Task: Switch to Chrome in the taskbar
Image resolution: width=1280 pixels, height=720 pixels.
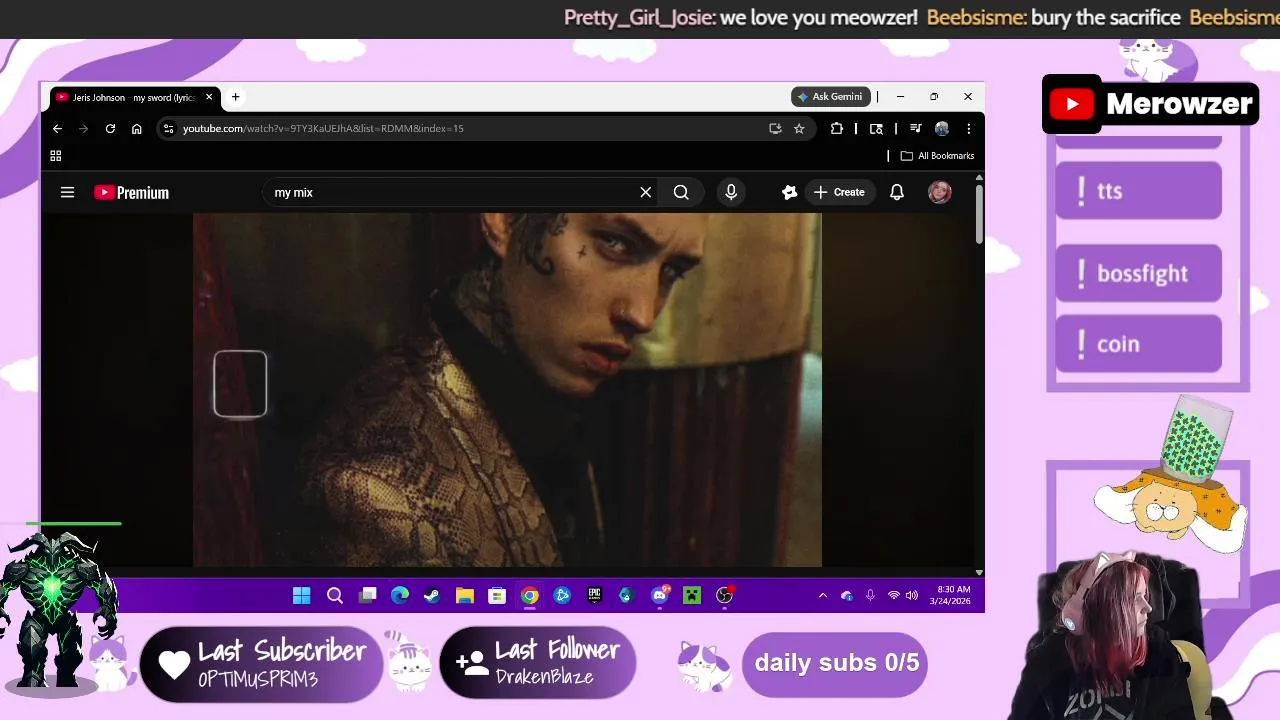Action: [x=529, y=596]
